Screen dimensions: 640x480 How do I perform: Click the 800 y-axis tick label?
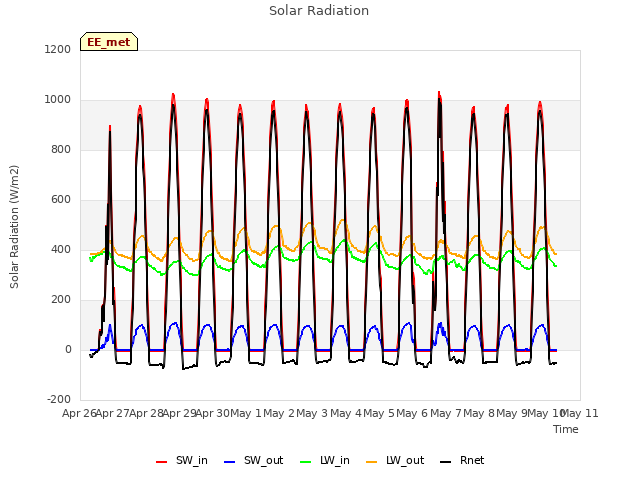click(x=61, y=149)
